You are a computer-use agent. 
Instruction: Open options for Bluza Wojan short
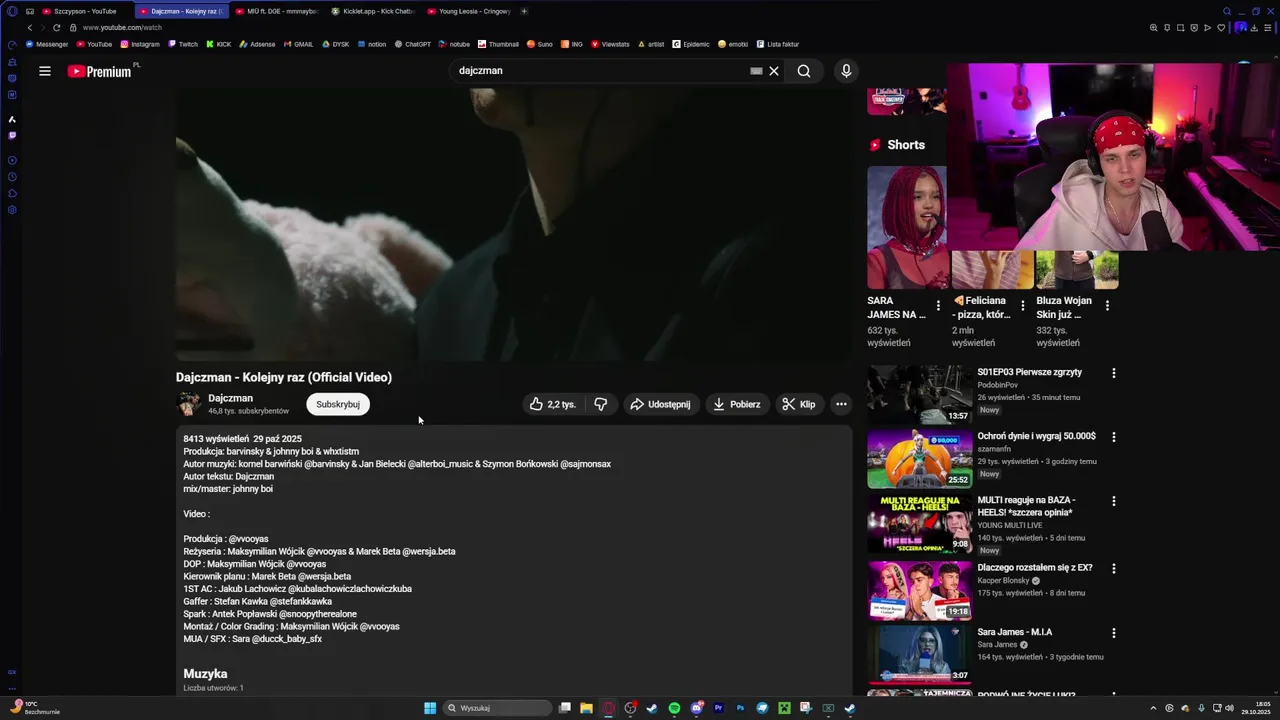(x=1107, y=306)
